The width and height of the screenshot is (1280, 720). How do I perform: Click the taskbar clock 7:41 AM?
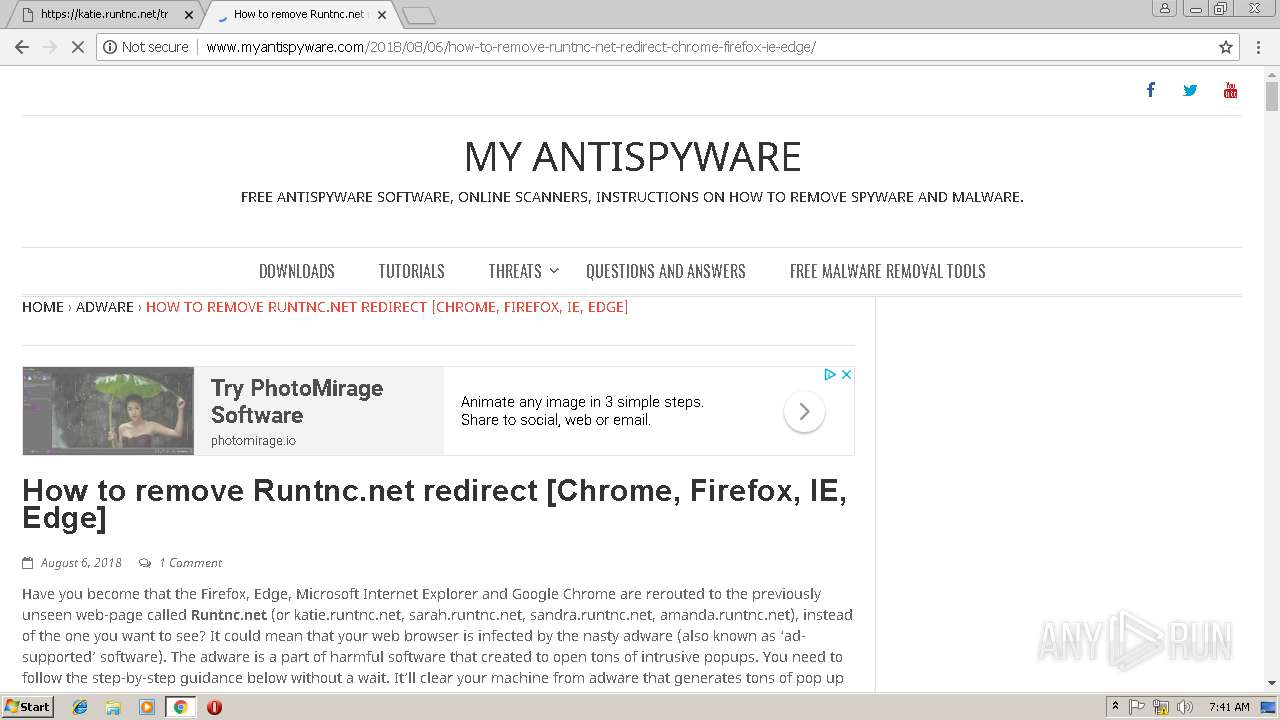[1229, 707]
